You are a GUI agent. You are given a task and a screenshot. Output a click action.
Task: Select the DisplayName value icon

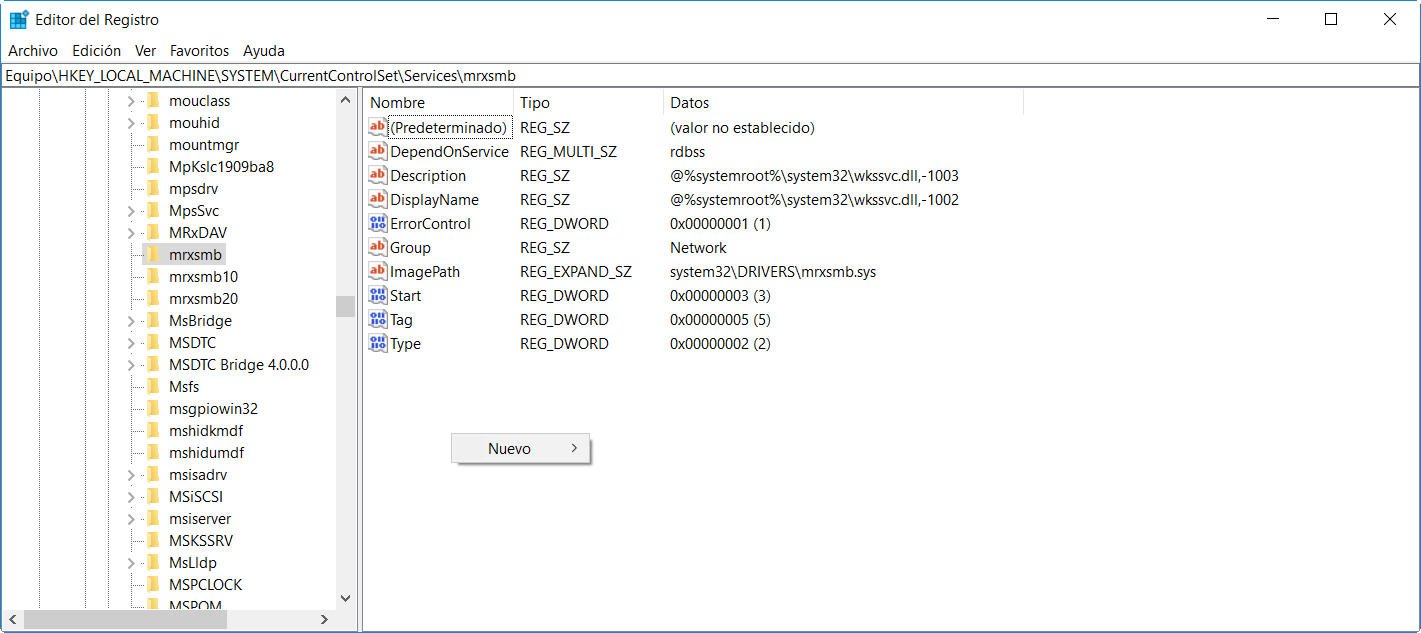(x=378, y=200)
